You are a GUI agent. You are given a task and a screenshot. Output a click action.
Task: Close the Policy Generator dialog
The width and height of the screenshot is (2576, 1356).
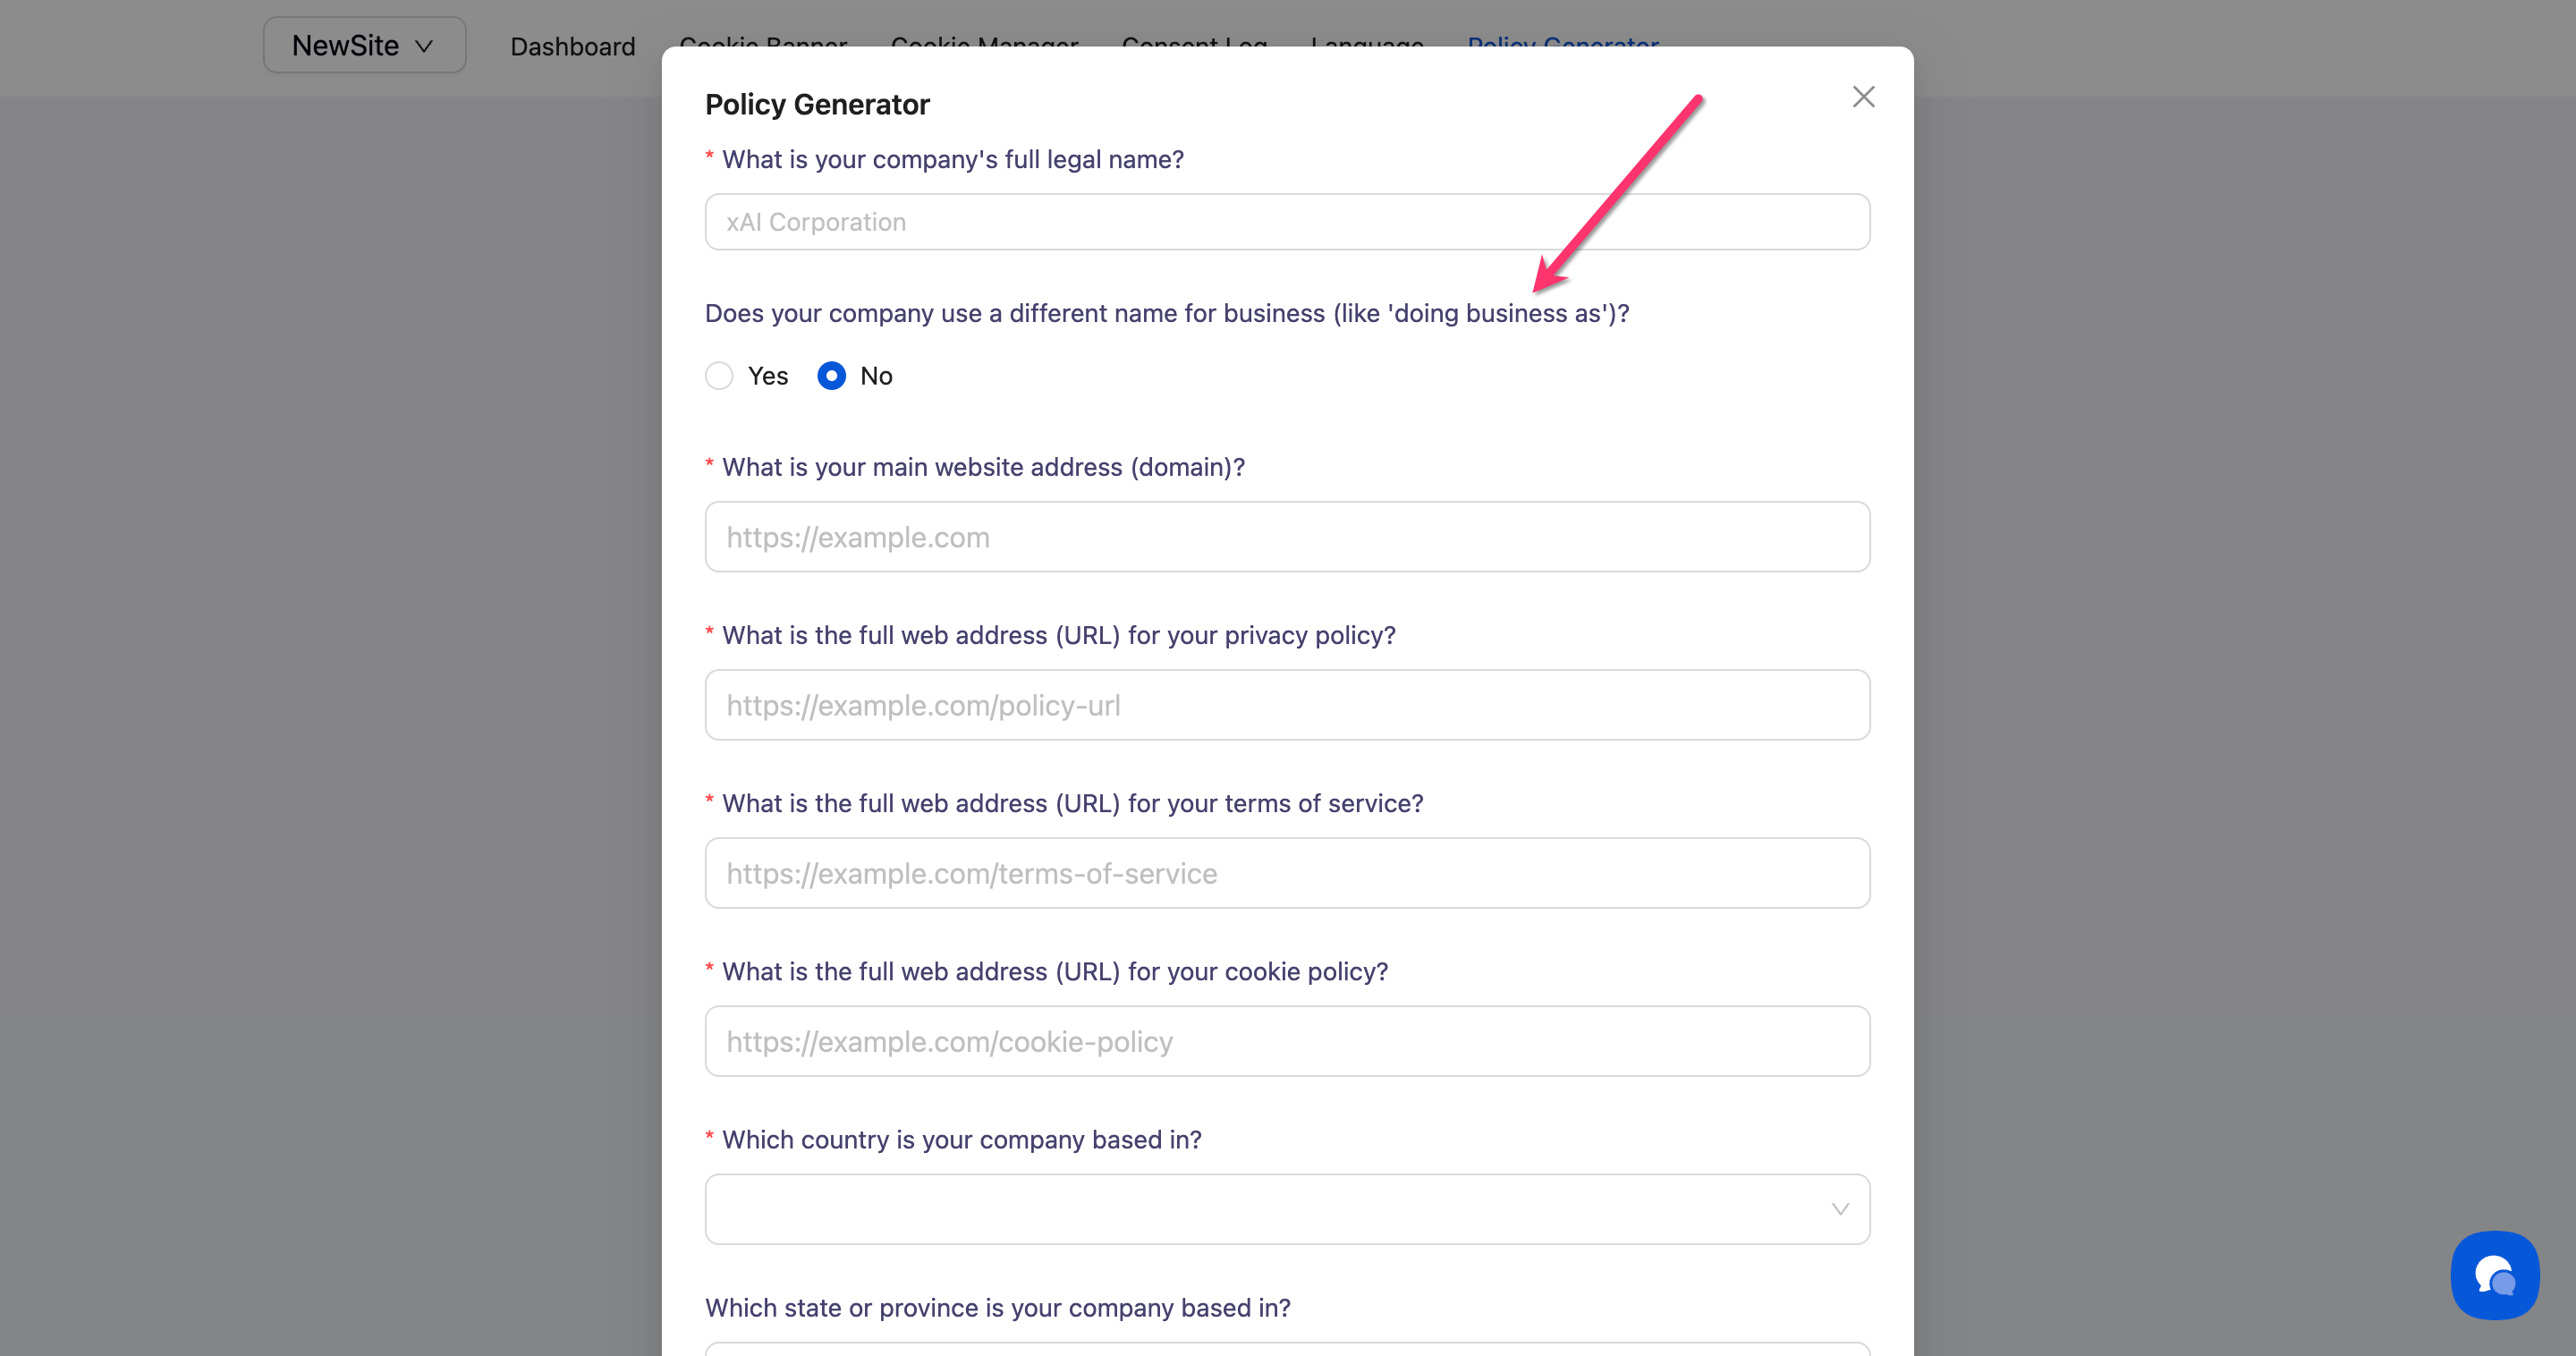[x=1863, y=97]
